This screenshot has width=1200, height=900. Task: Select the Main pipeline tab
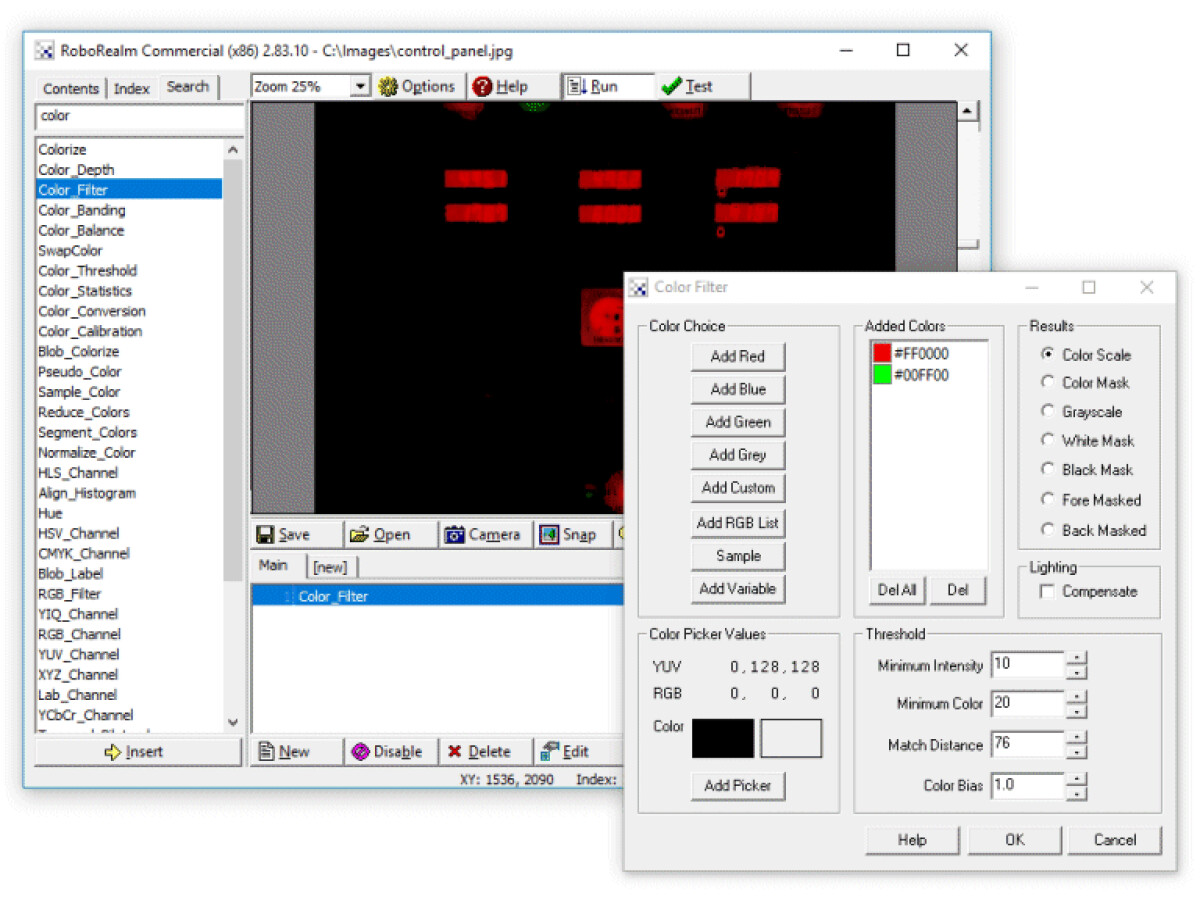[274, 566]
